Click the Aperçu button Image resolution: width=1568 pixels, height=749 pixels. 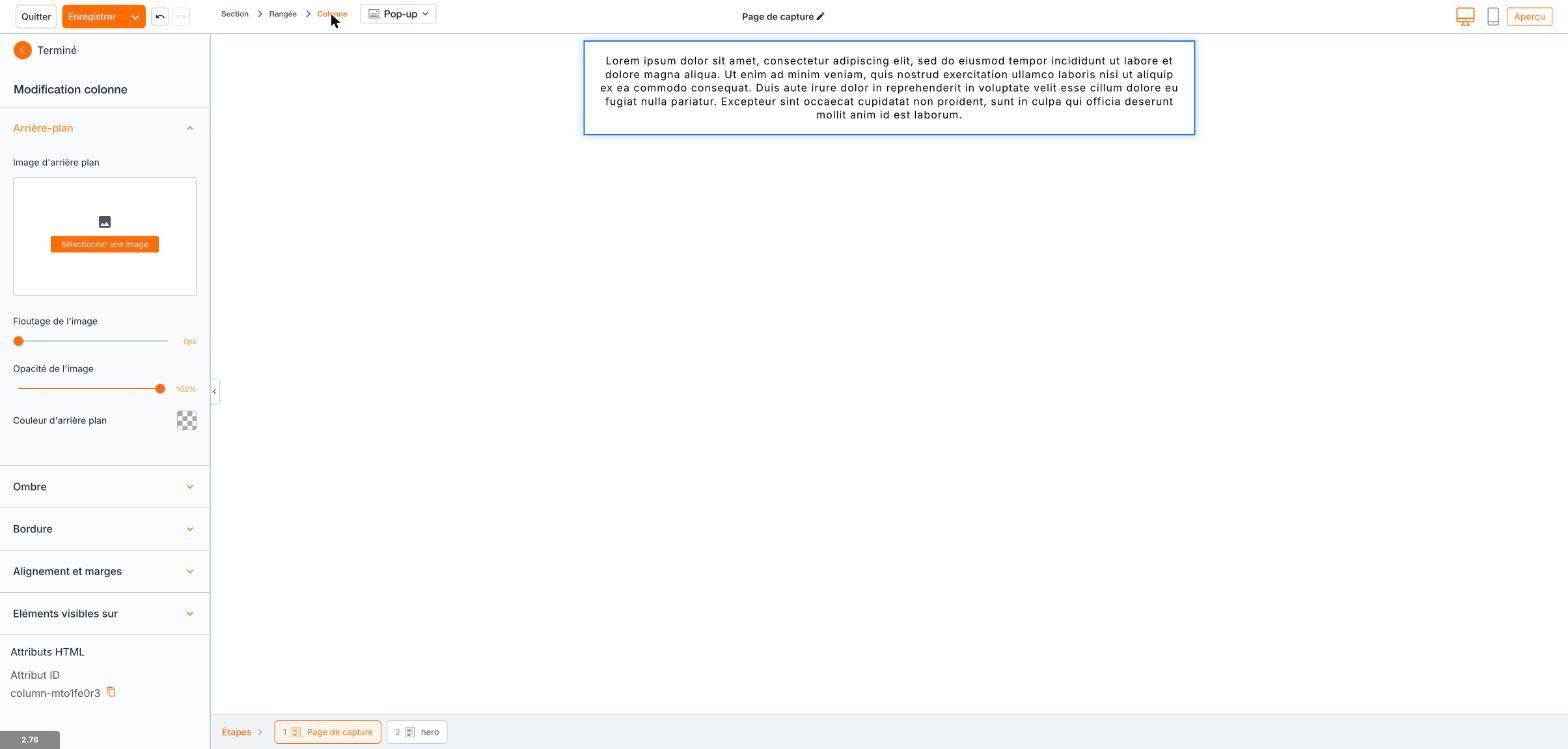coord(1529,17)
